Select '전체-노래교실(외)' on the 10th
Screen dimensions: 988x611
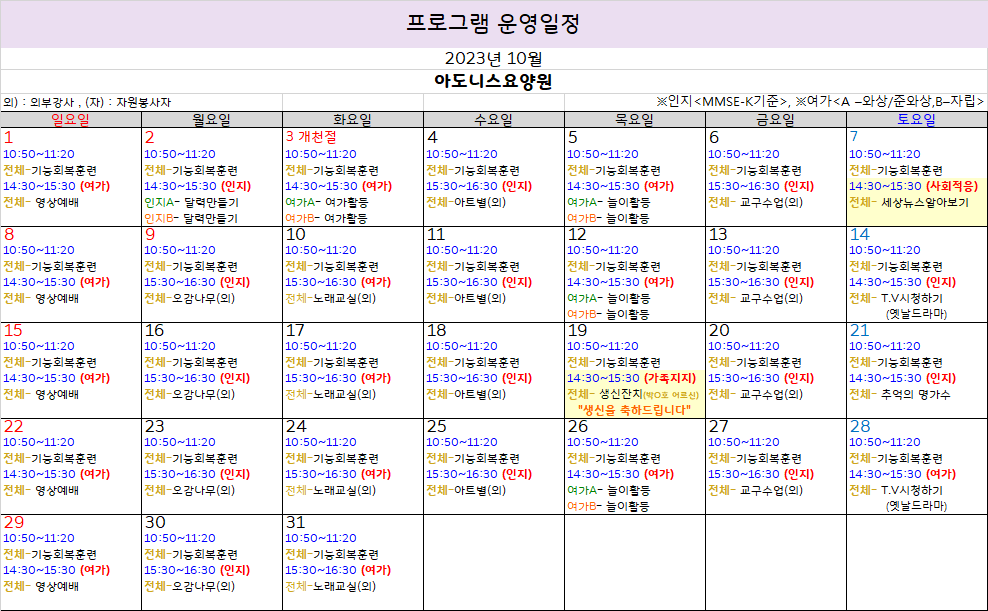331,299
